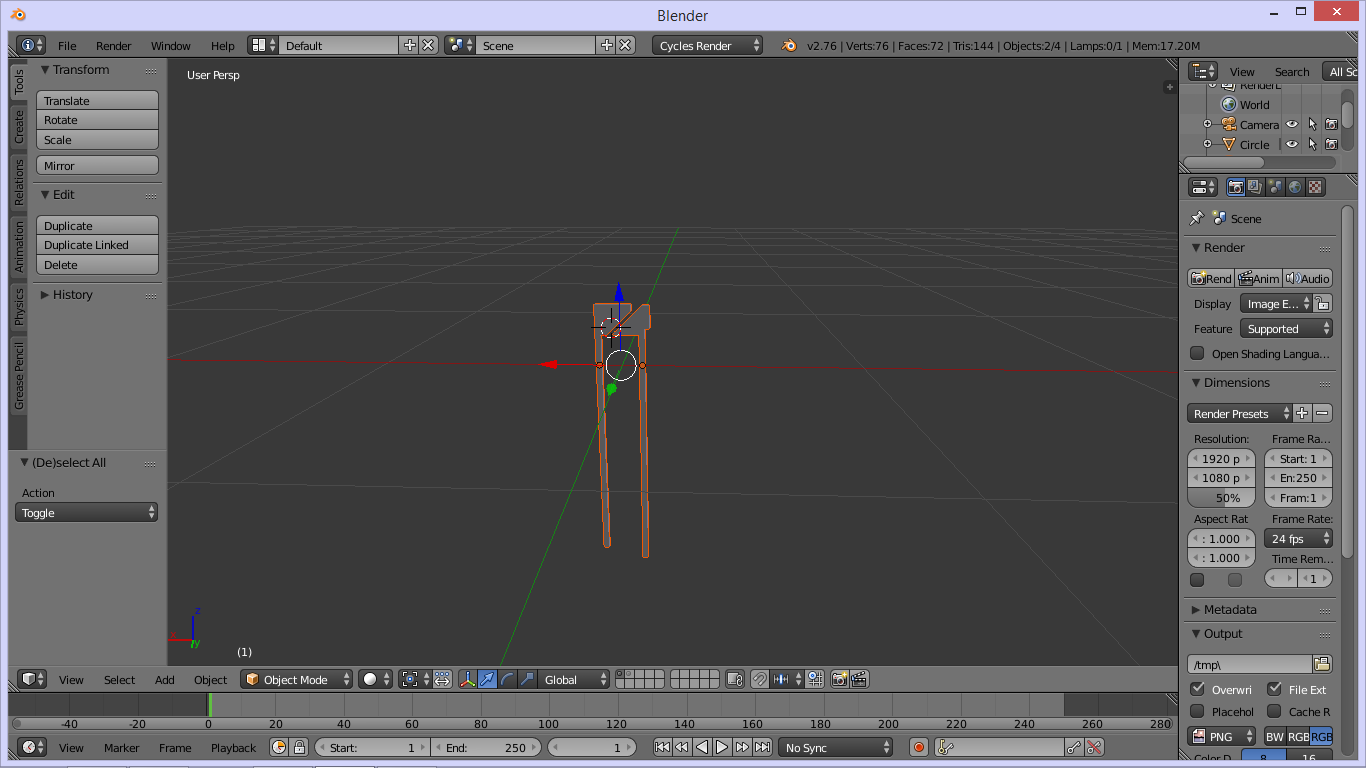Click the Delete button in Edit panel

pos(98,265)
